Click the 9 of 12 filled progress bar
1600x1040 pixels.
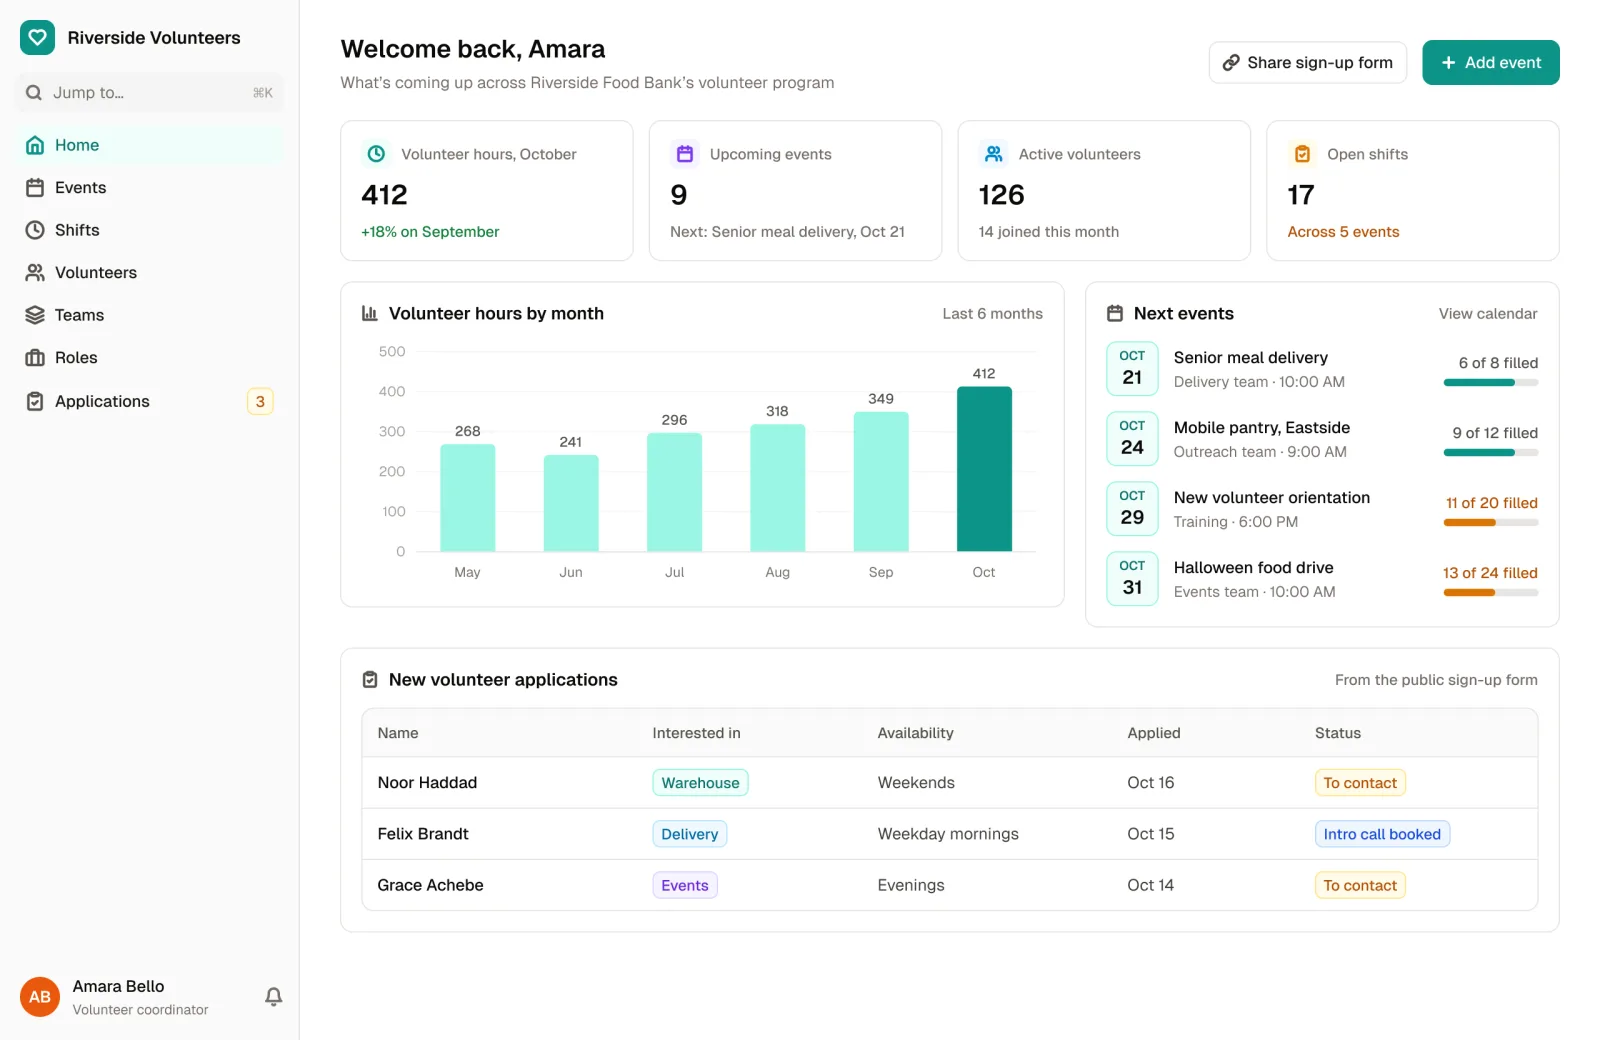pos(1491,452)
